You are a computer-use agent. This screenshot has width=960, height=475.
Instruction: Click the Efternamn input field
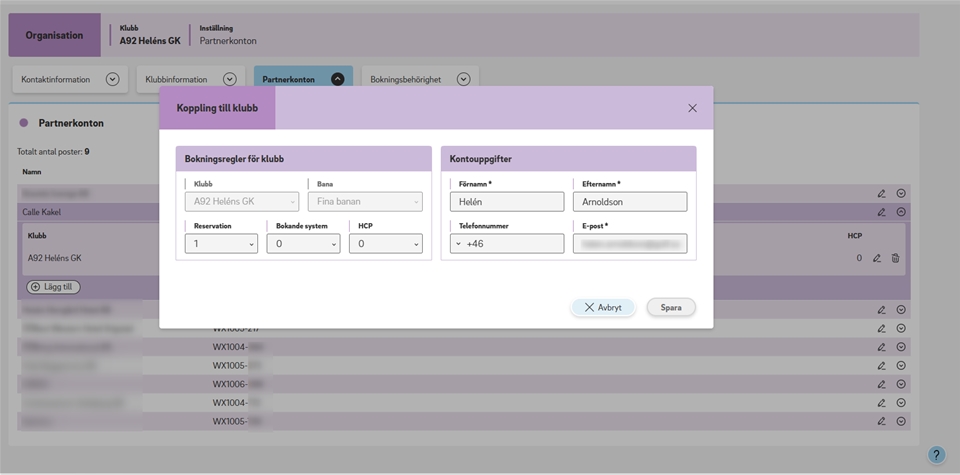click(630, 201)
